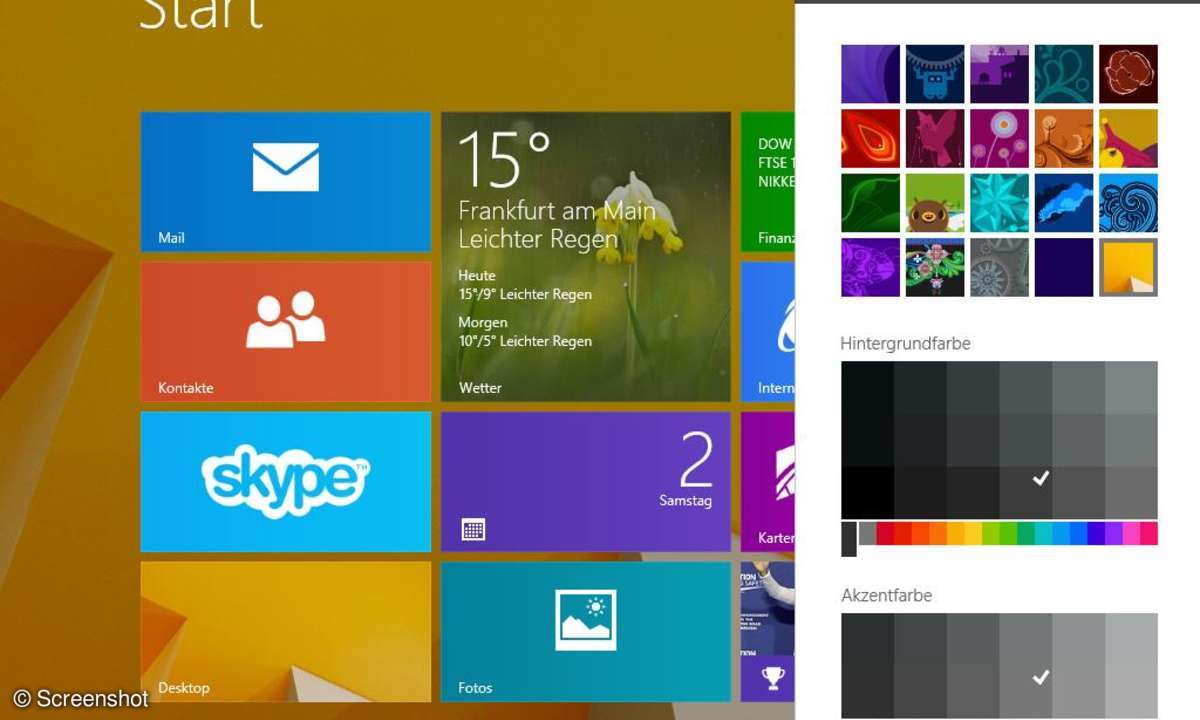This screenshot has height=720, width=1200.
Task: Open the green Finanzen tile
Action: [767, 181]
